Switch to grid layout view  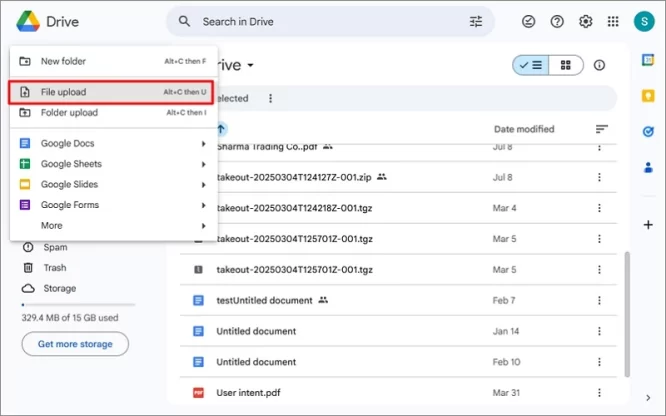click(566, 65)
